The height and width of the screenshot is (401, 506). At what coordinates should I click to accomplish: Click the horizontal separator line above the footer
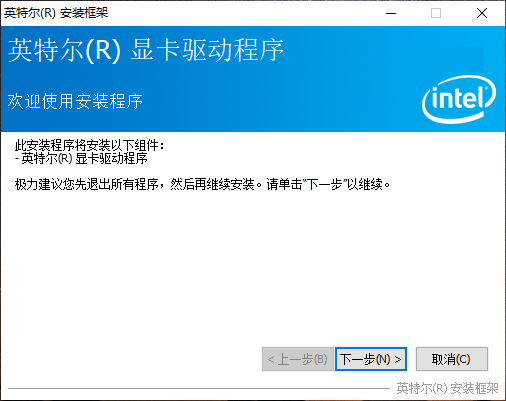pyautogui.click(x=199, y=388)
